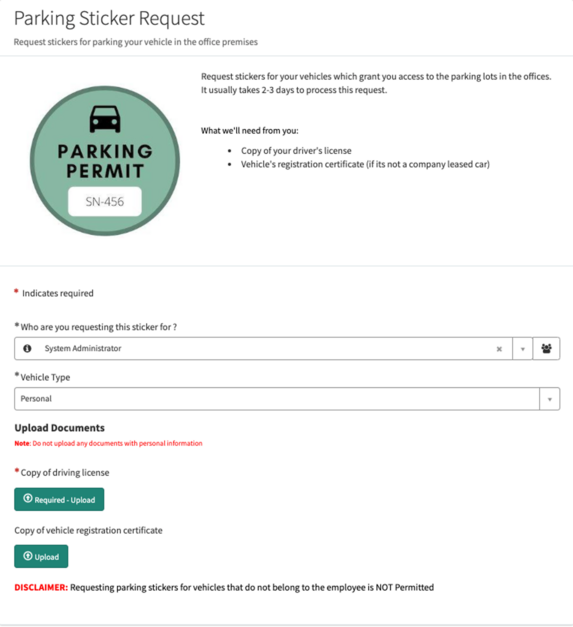Click the SN-456 plate on the sticker

pos(105,201)
